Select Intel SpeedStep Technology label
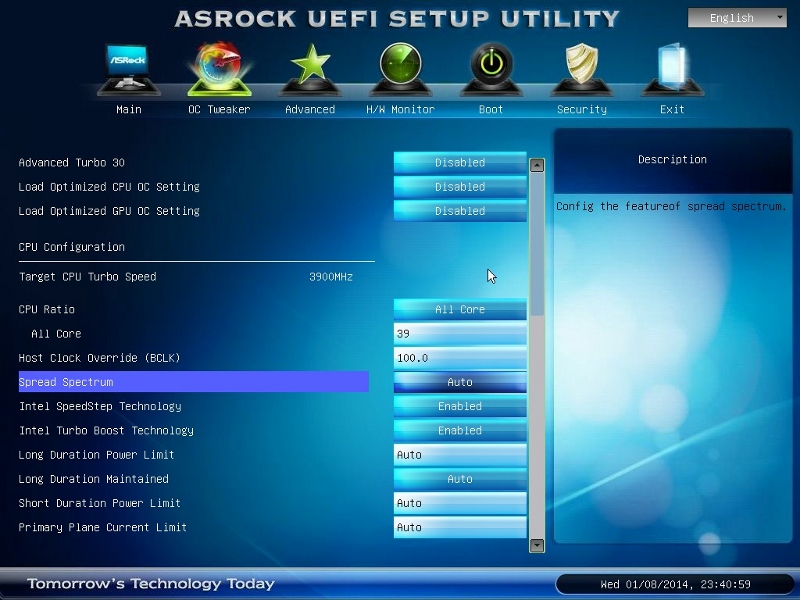The height and width of the screenshot is (600, 800). point(100,406)
